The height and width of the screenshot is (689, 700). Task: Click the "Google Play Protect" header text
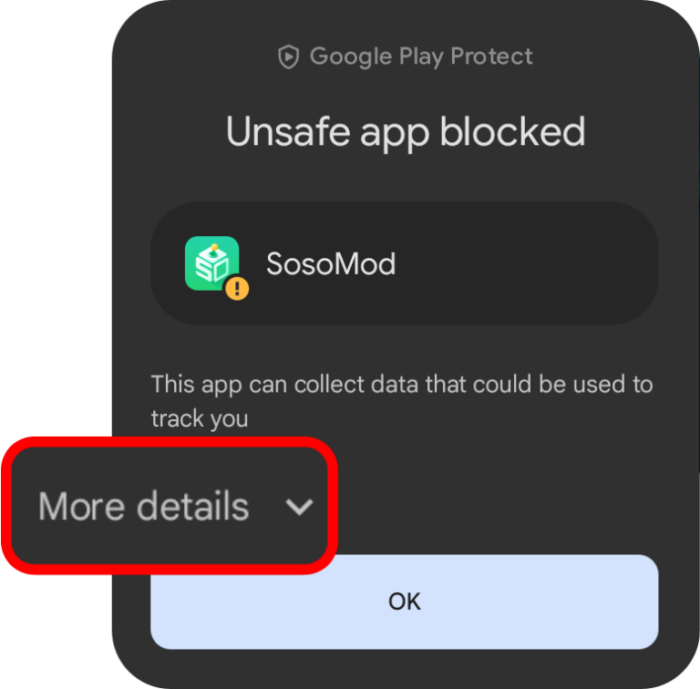click(421, 57)
